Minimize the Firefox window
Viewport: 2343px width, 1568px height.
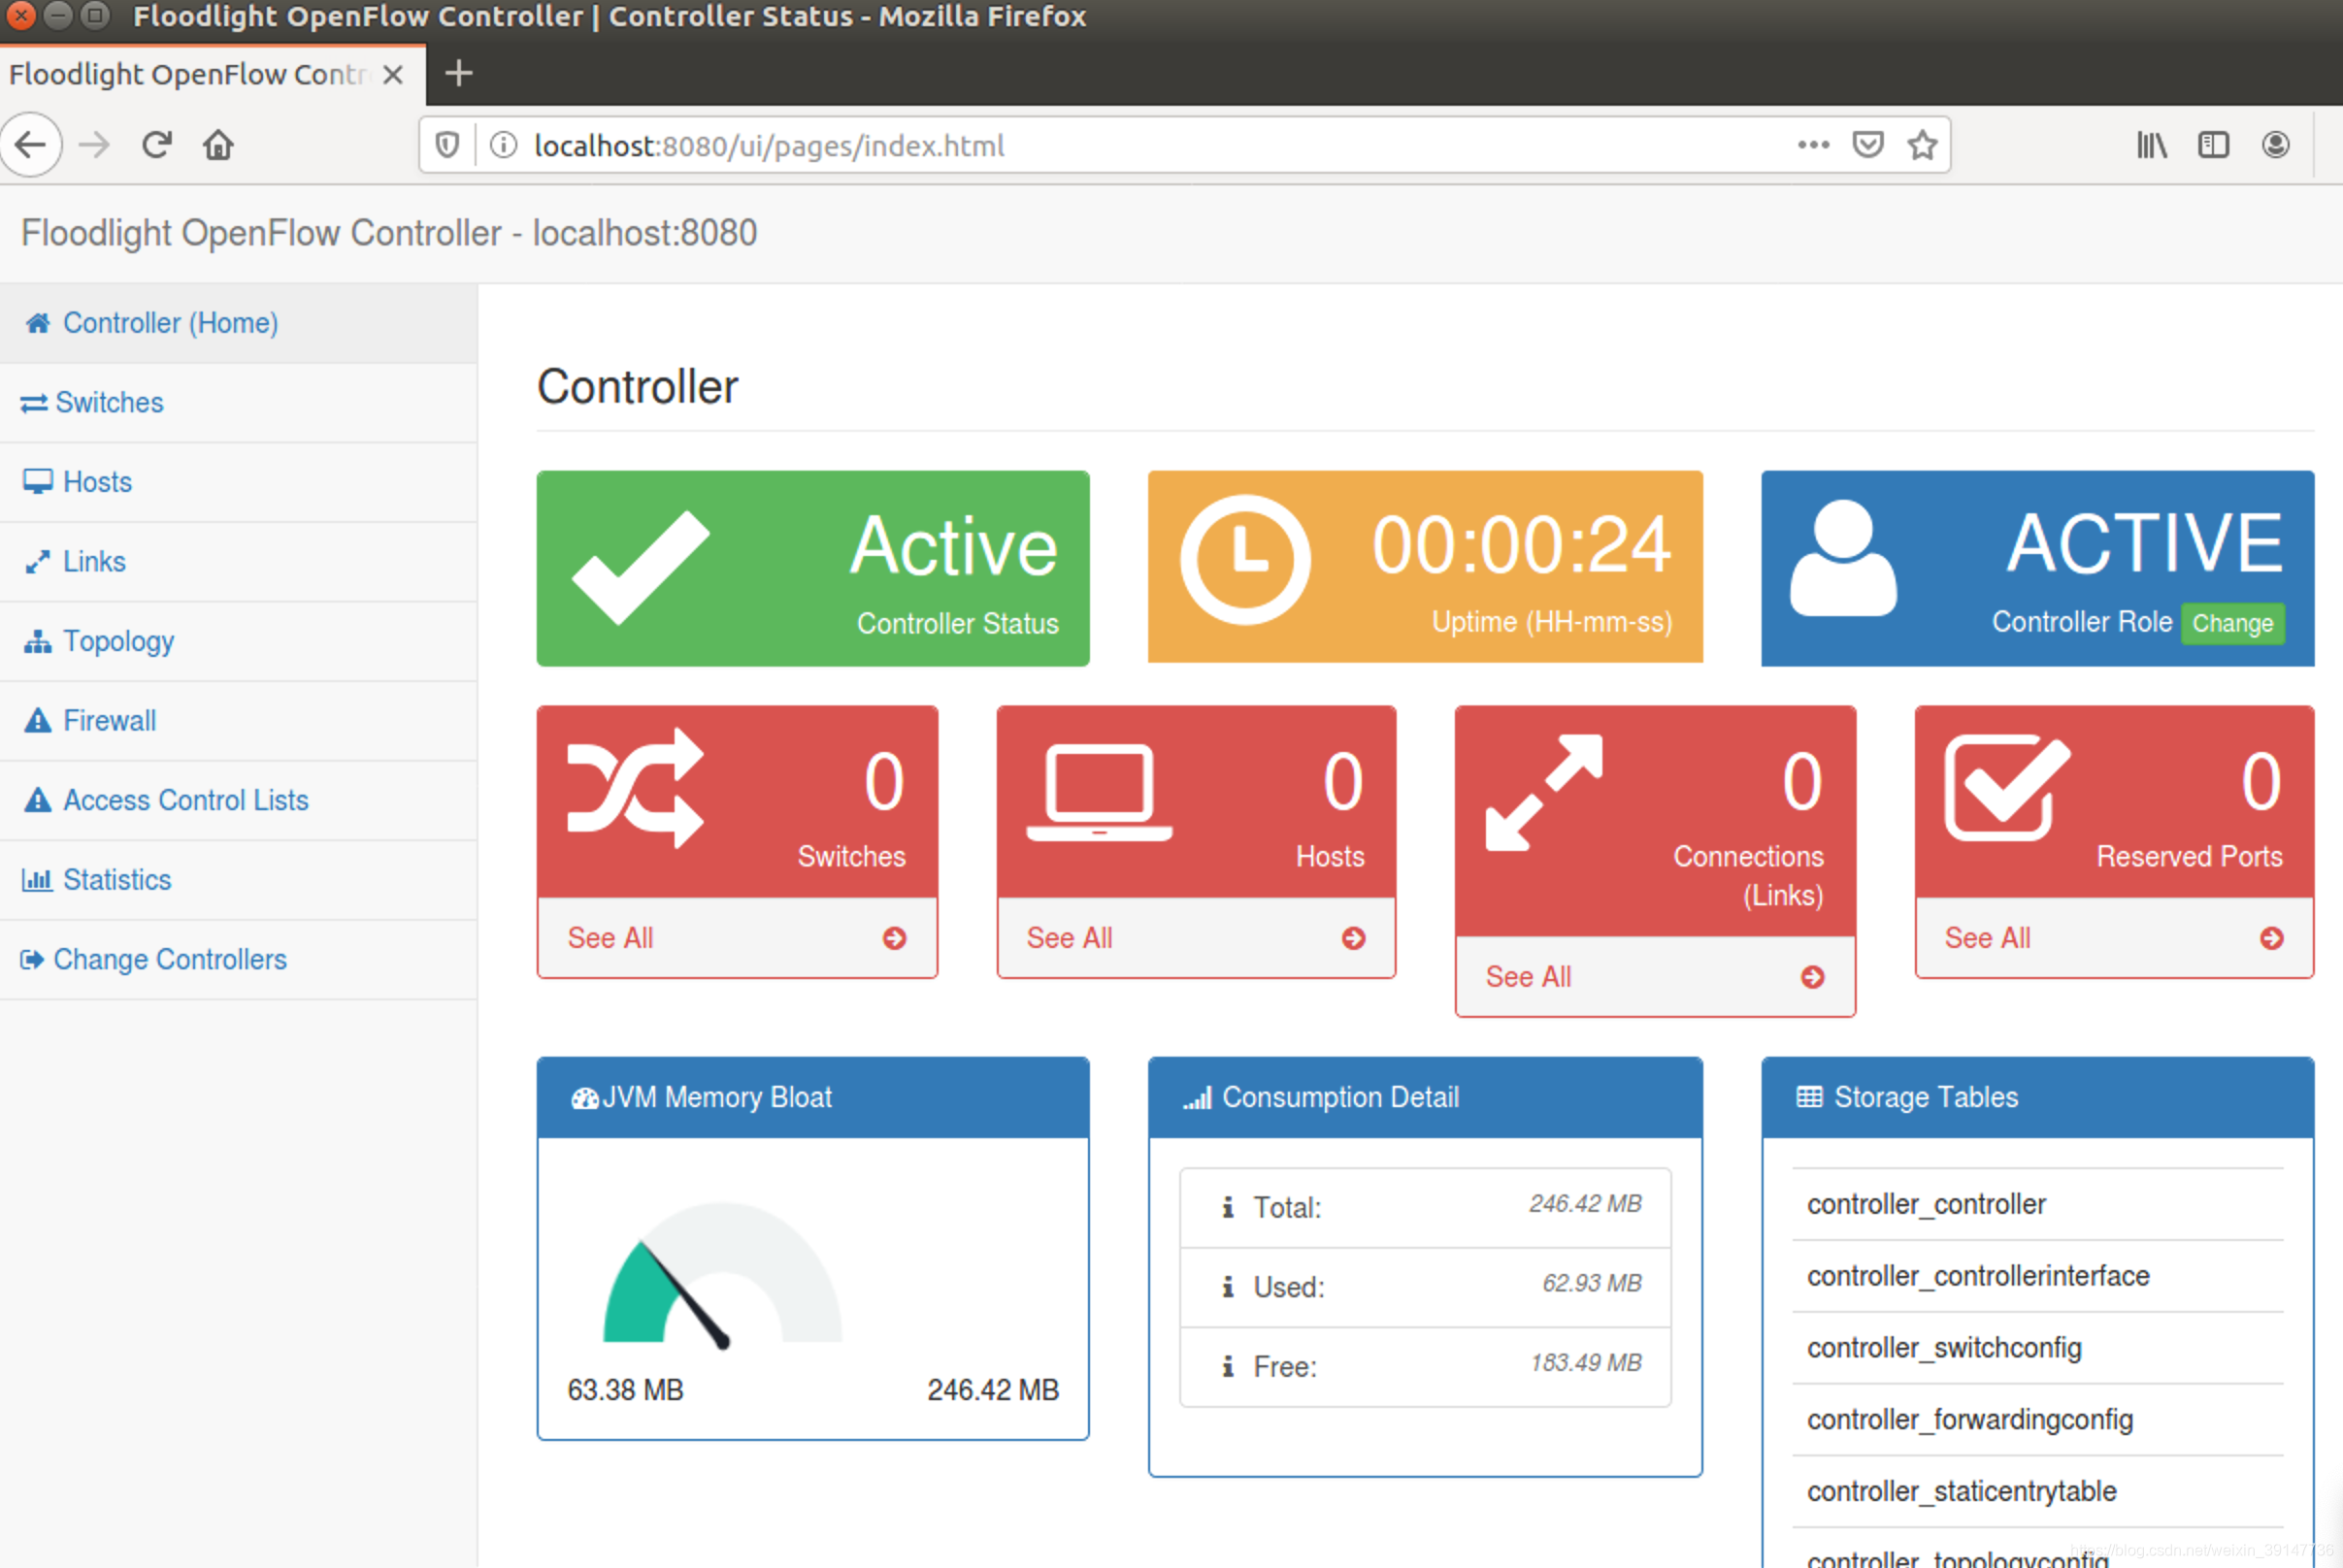click(x=58, y=16)
